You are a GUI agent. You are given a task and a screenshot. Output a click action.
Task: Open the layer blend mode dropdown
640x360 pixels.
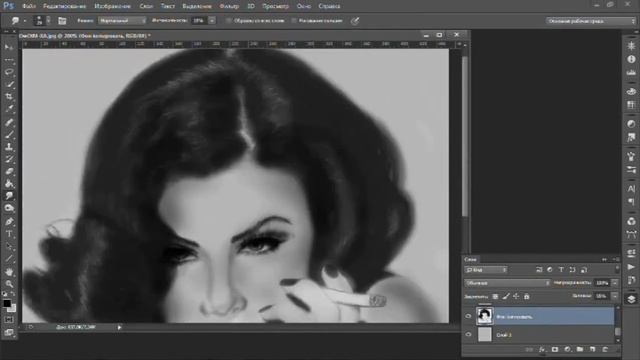pyautogui.click(x=507, y=283)
